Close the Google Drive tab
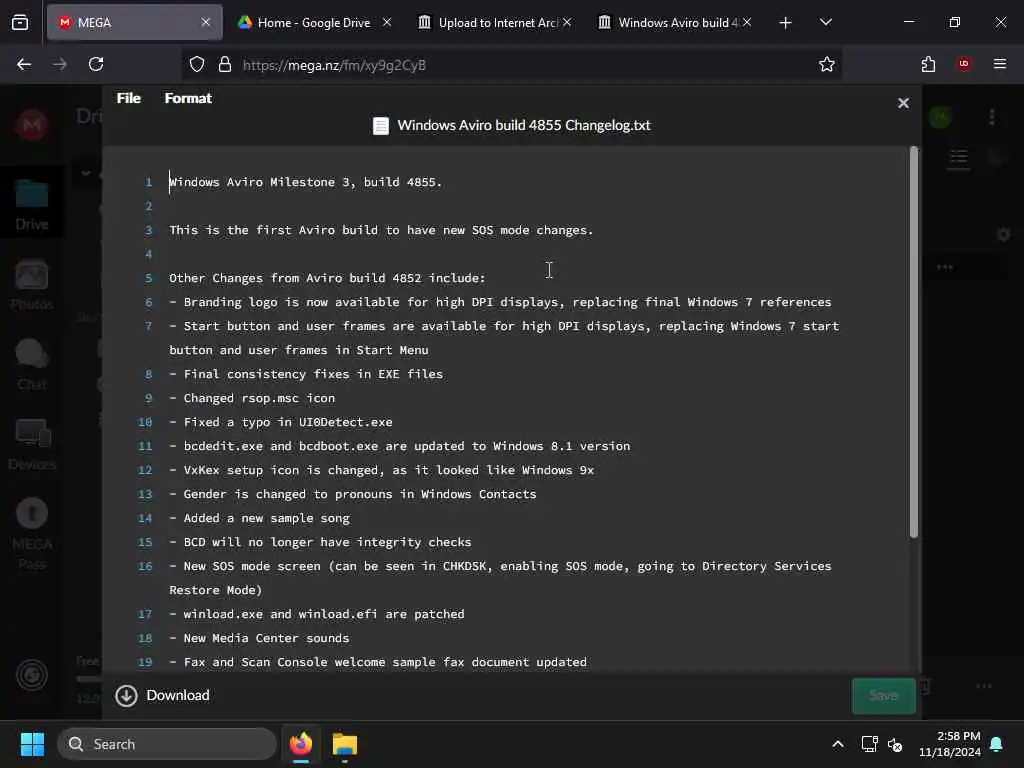This screenshot has width=1024, height=768. (387, 22)
